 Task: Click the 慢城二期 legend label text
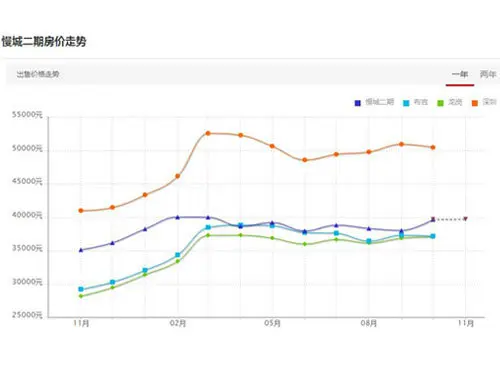pos(379,102)
